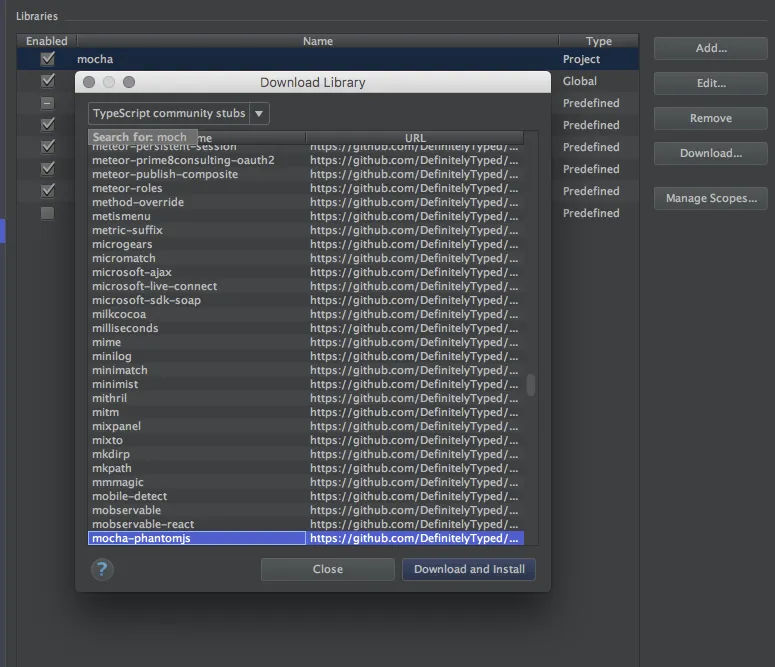
Task: Select mkpath entry
Action: (197, 468)
